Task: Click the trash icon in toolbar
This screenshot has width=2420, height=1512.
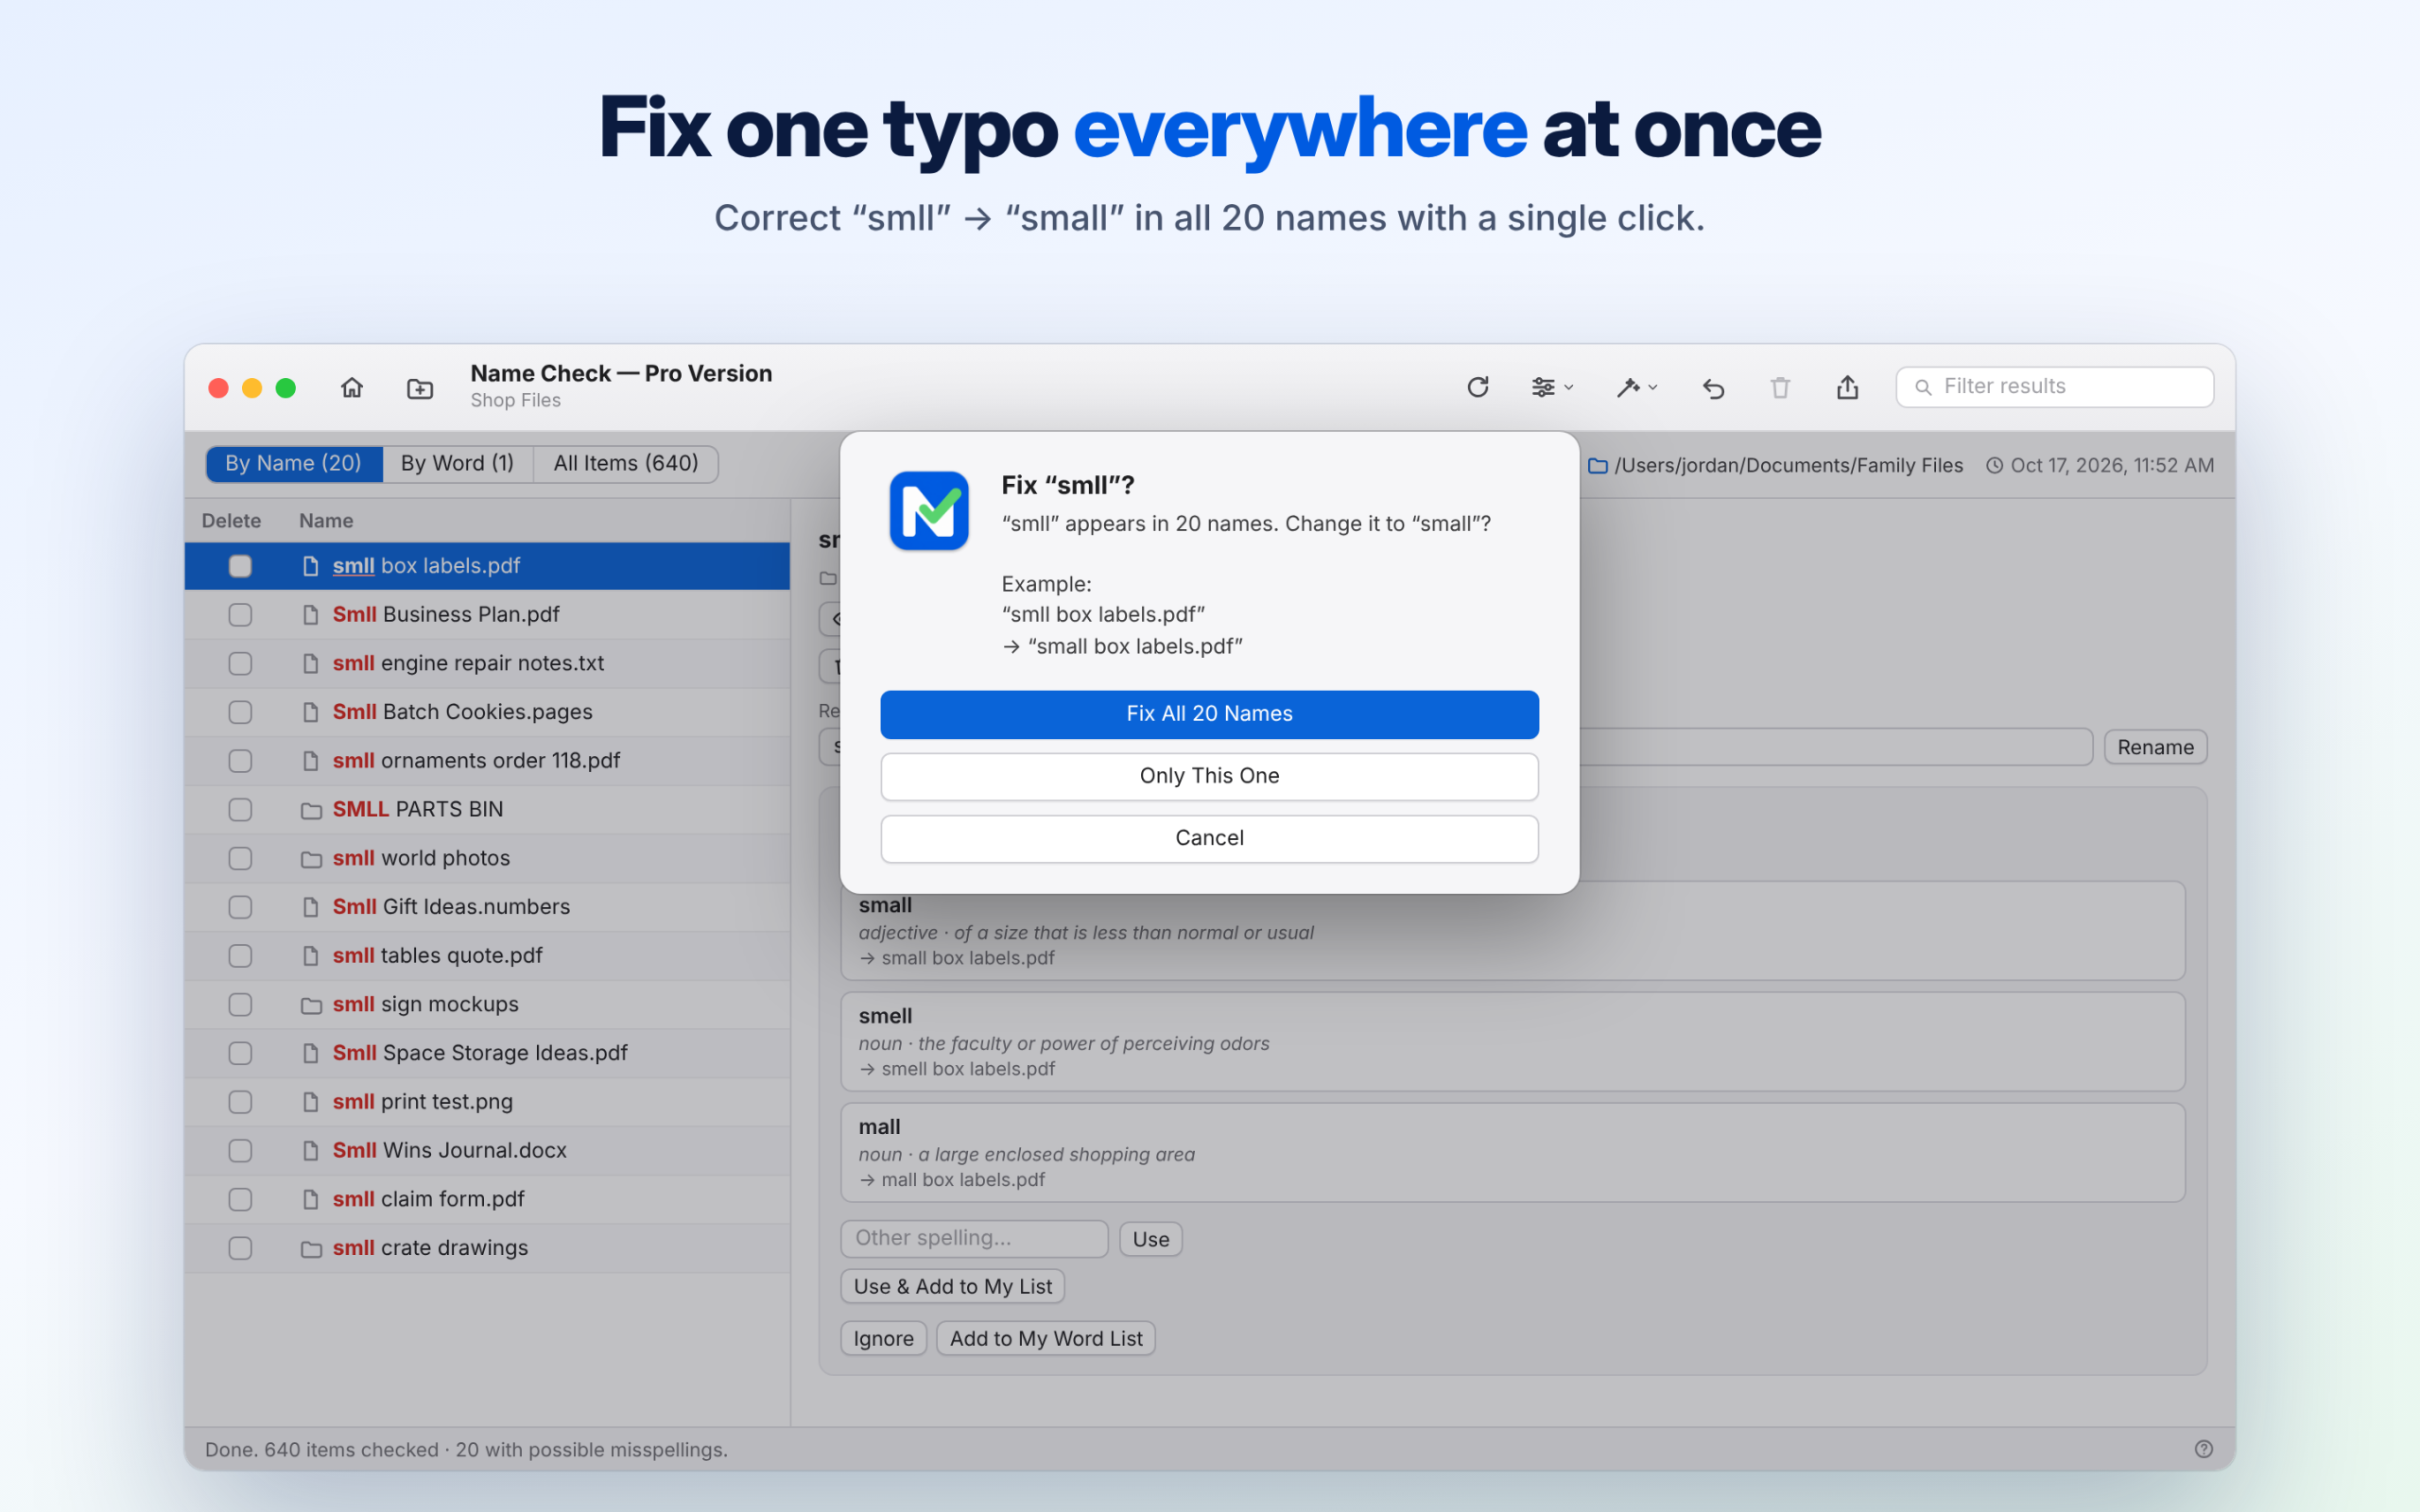Action: [1780, 387]
